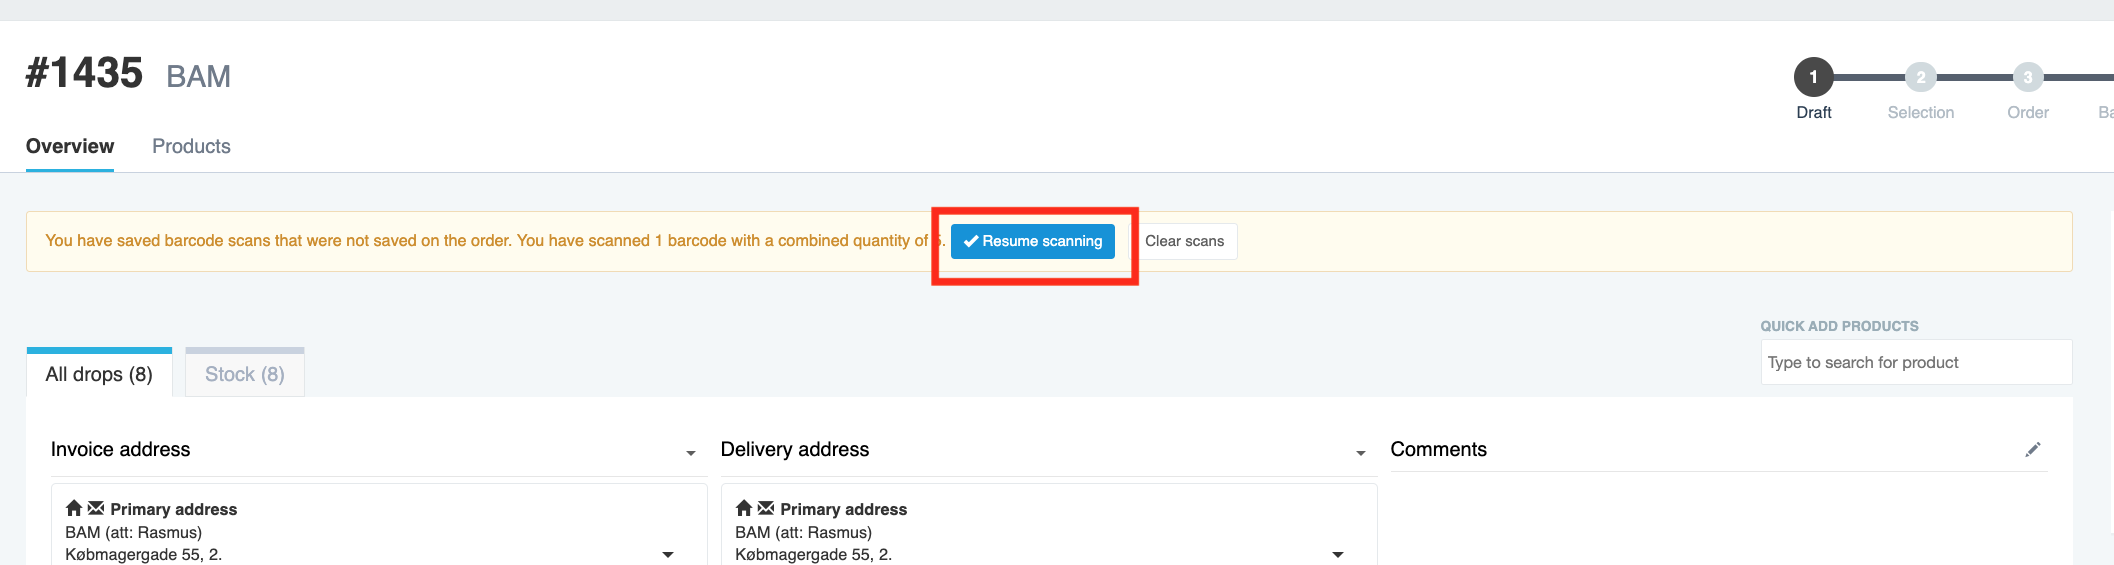
Task: Switch to the Products tab
Action: coord(191,146)
